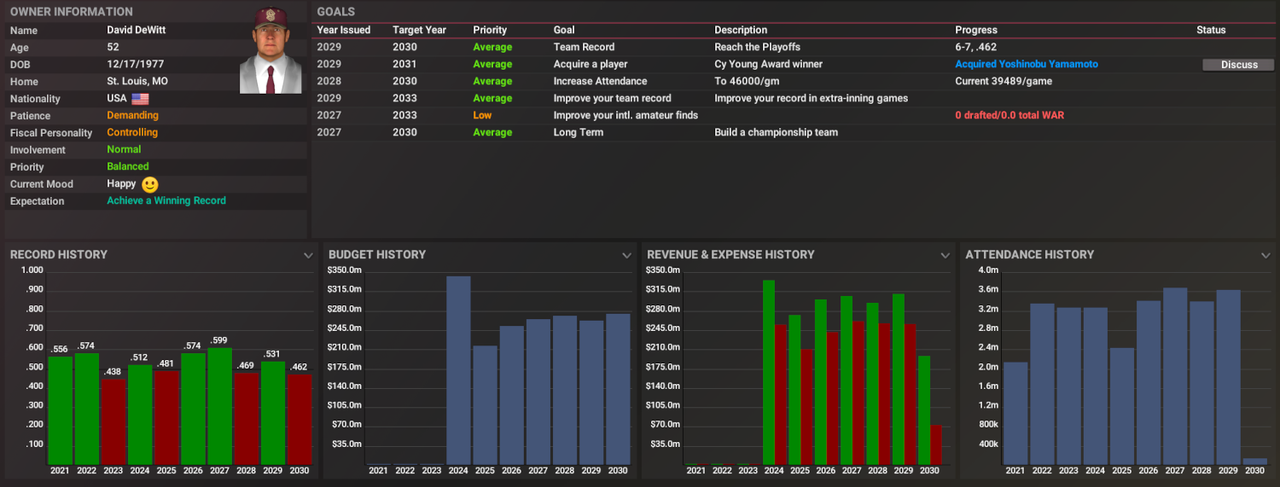Click the 2024 green revenue bar
This screenshot has height=487, width=1280.
click(x=769, y=372)
